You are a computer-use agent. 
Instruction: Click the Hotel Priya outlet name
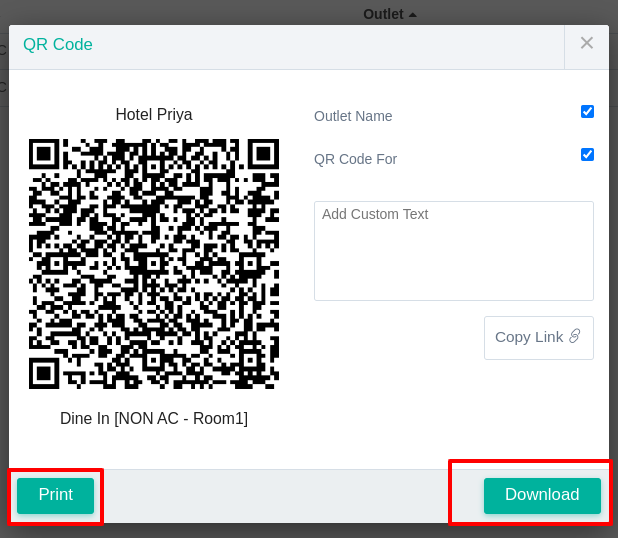click(154, 115)
